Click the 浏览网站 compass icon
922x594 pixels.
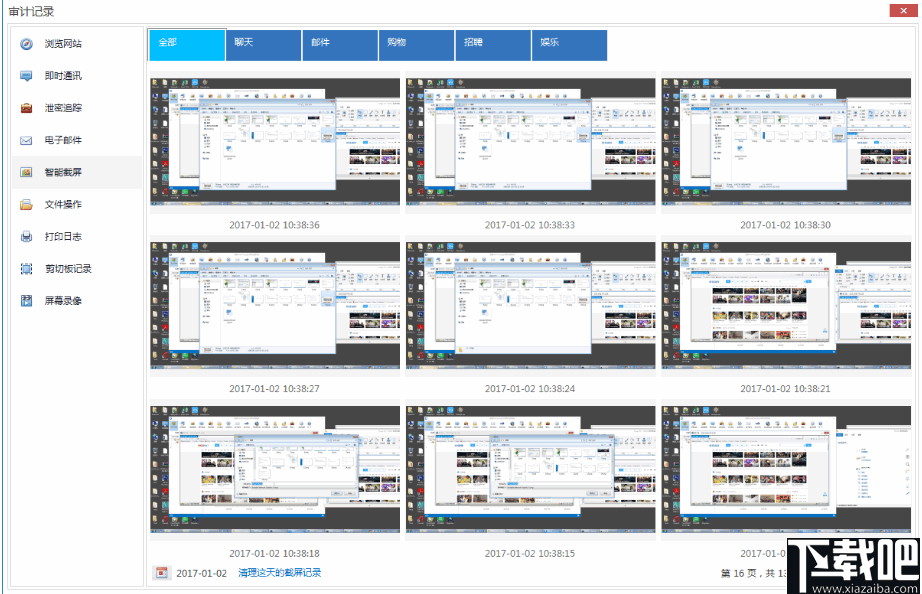coord(26,44)
